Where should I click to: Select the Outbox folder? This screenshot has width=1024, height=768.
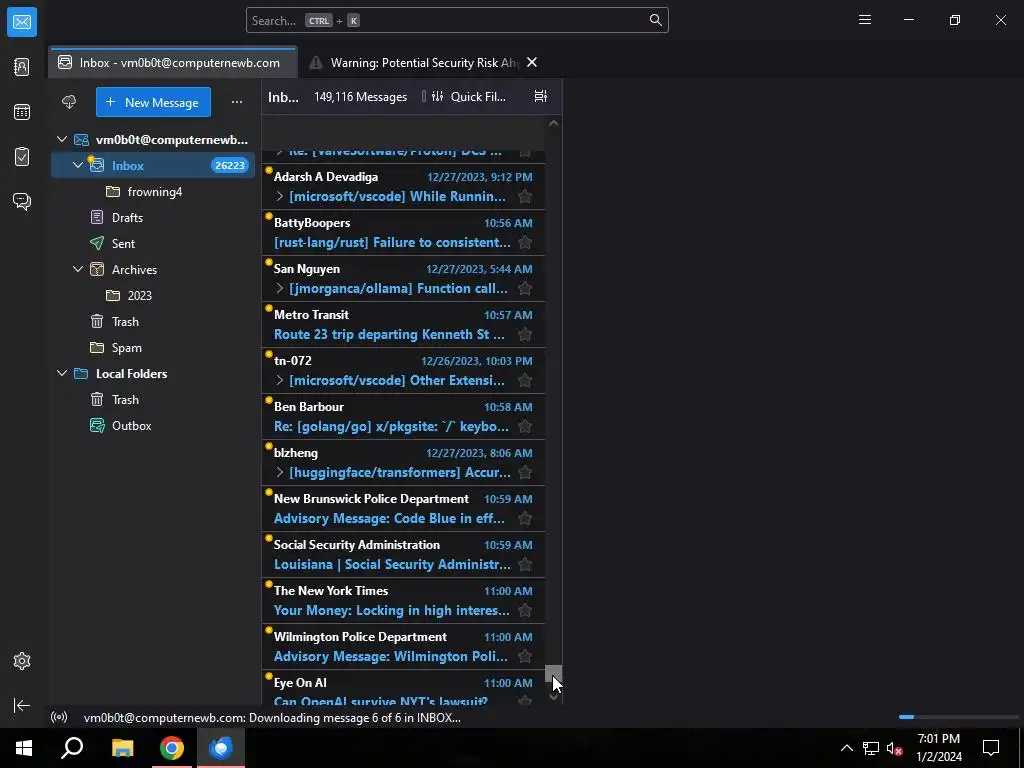pyautogui.click(x=153, y=426)
